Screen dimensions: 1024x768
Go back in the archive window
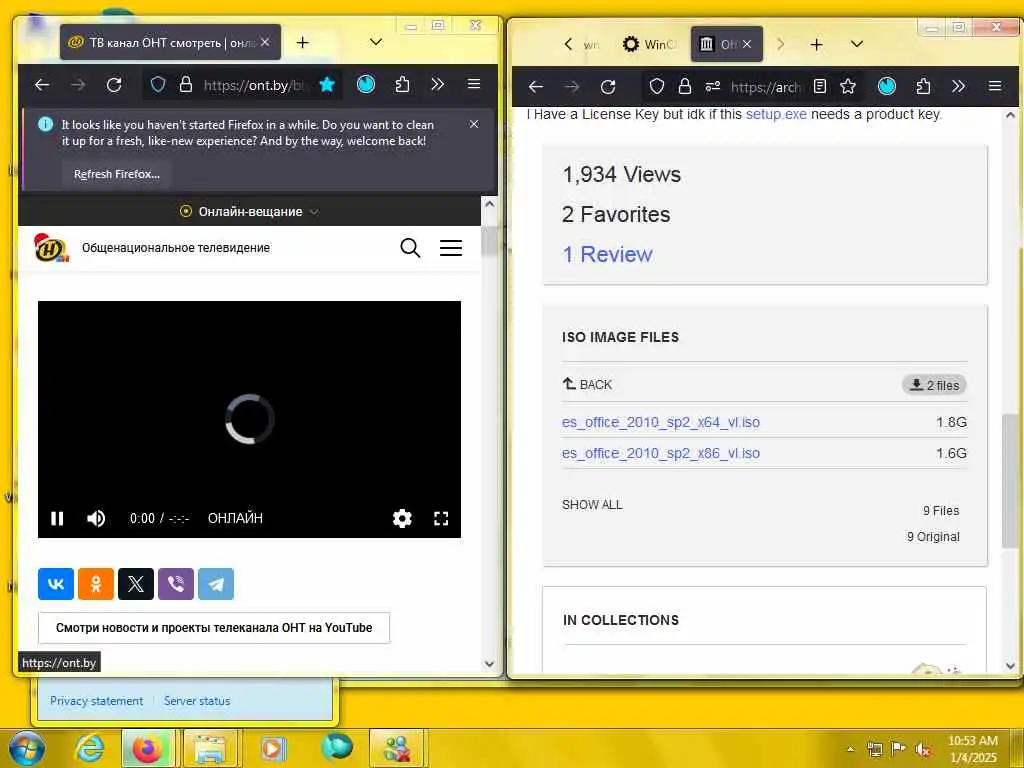[536, 86]
